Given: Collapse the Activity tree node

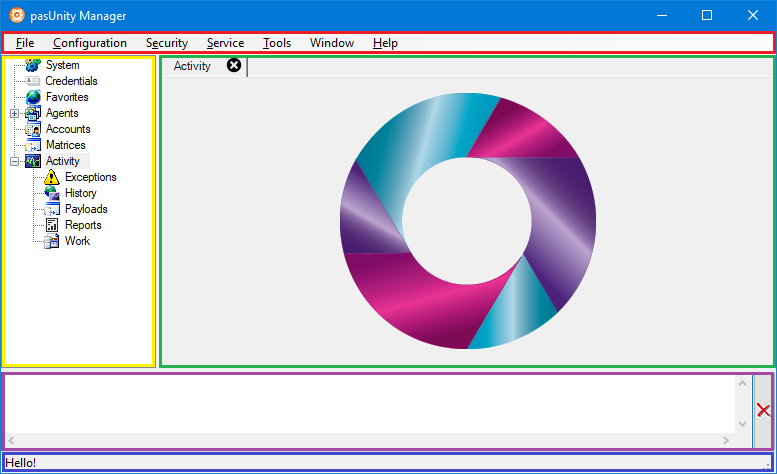Looking at the screenshot, I should 14,161.
